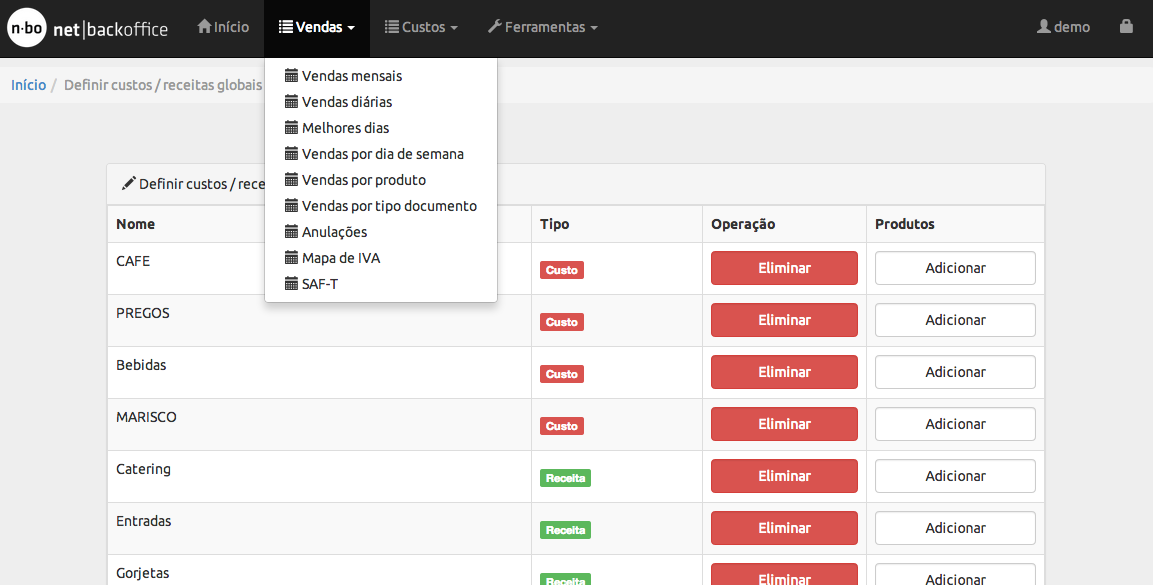Add products to the Catering row
The height and width of the screenshot is (585, 1153).
[x=955, y=475]
